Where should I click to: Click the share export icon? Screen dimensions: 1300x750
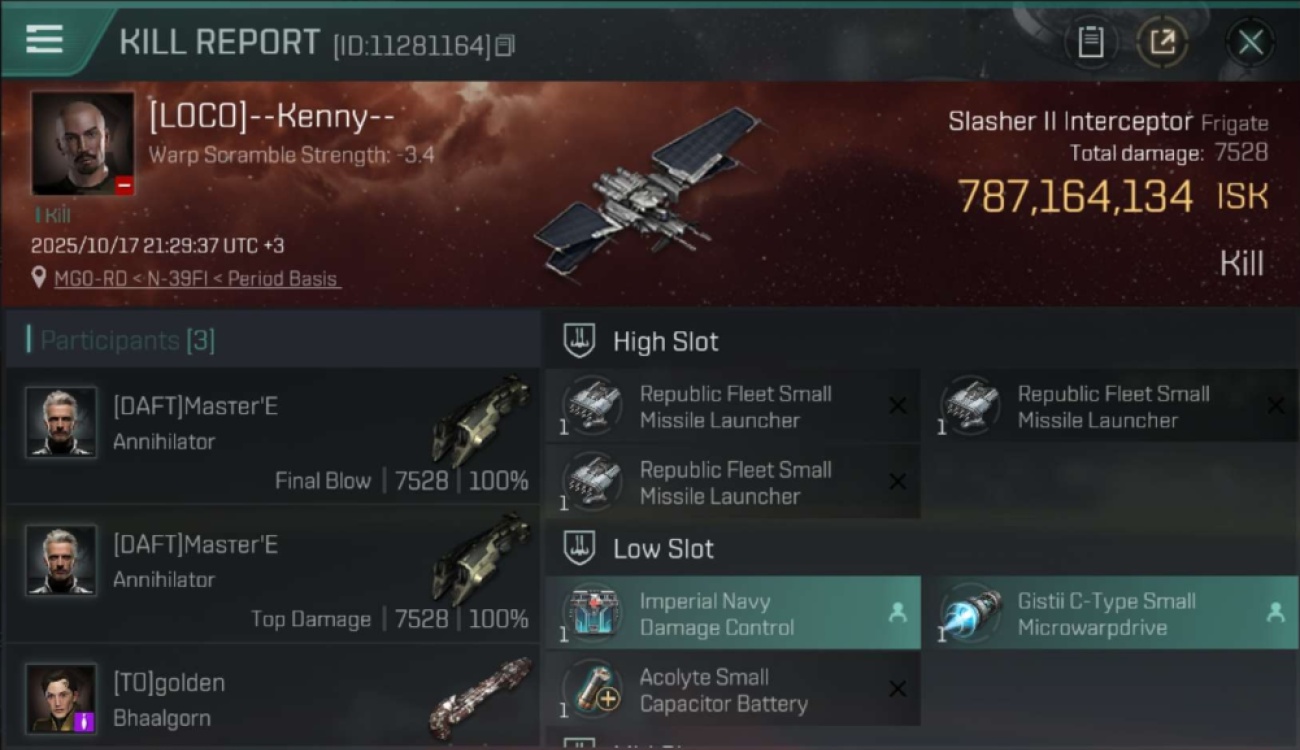coord(1162,42)
